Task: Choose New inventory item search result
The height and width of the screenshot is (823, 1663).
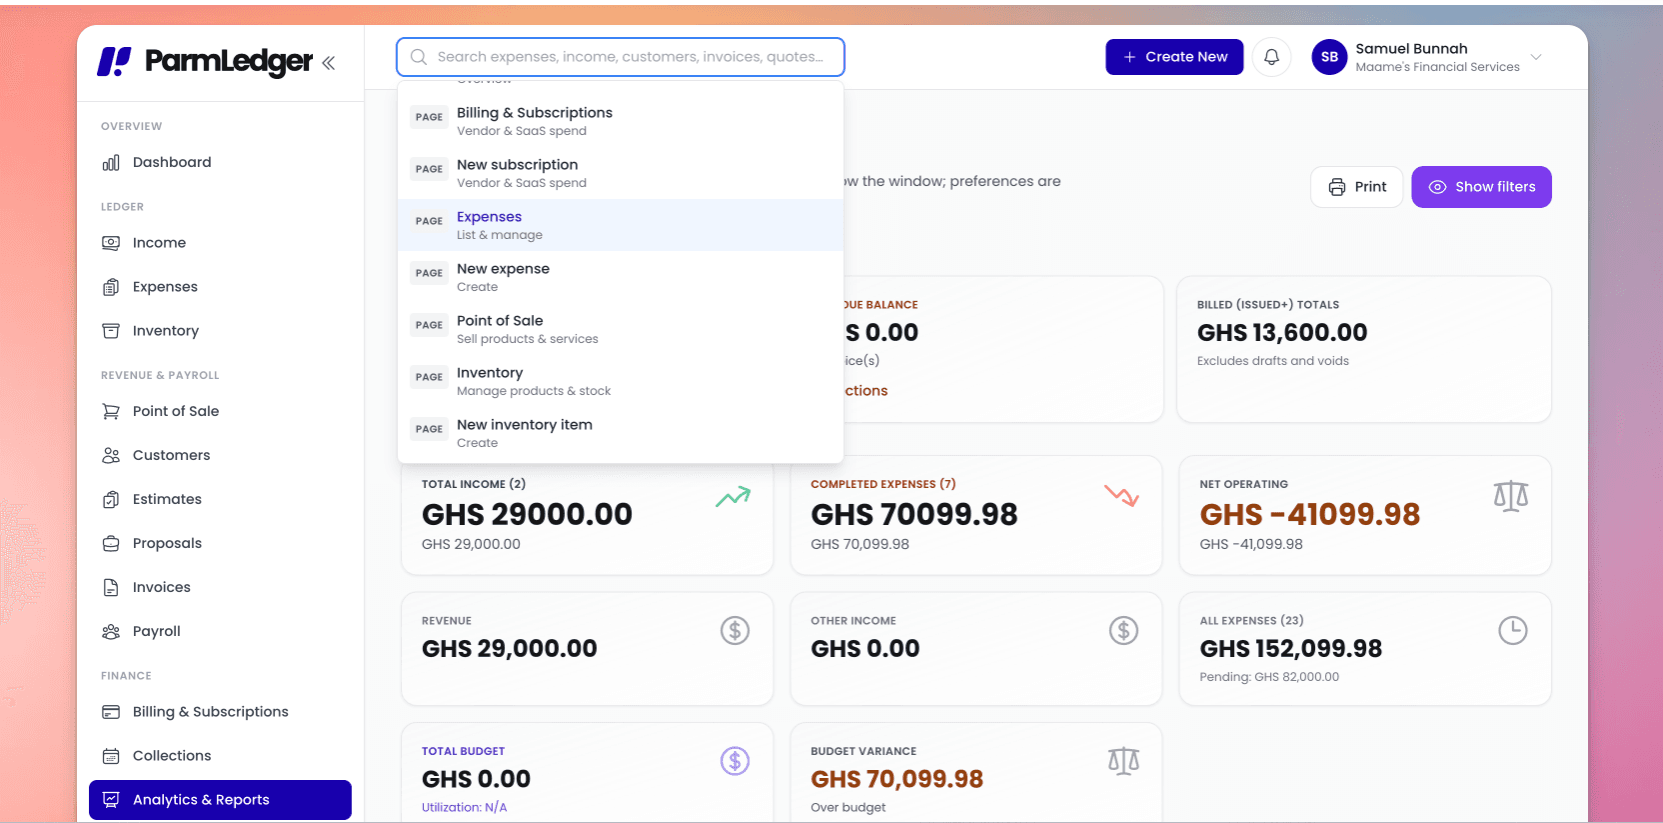Action: 620,433
